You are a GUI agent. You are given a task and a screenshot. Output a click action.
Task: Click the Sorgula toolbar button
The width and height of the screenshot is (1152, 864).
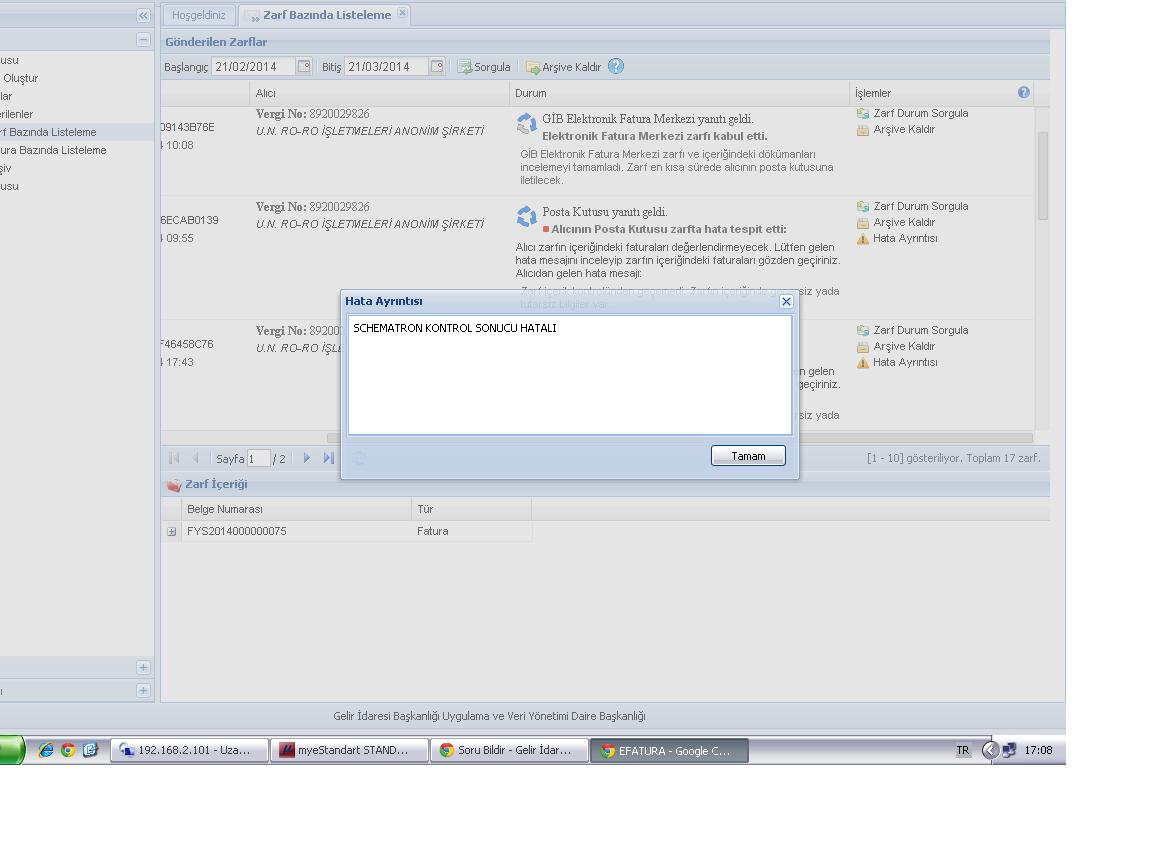(x=484, y=67)
